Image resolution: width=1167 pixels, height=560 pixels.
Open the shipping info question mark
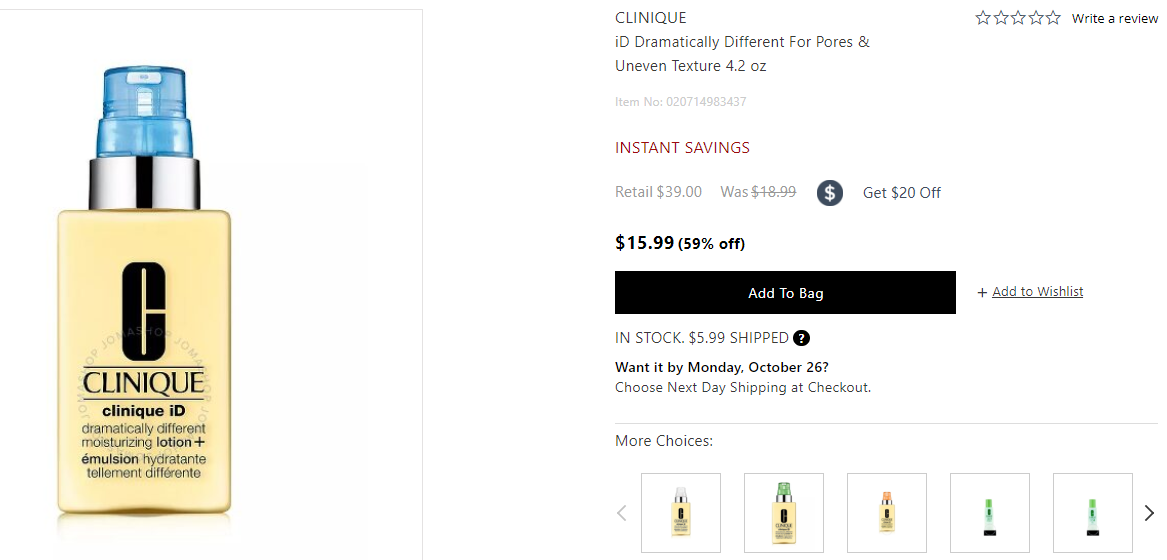coord(801,338)
